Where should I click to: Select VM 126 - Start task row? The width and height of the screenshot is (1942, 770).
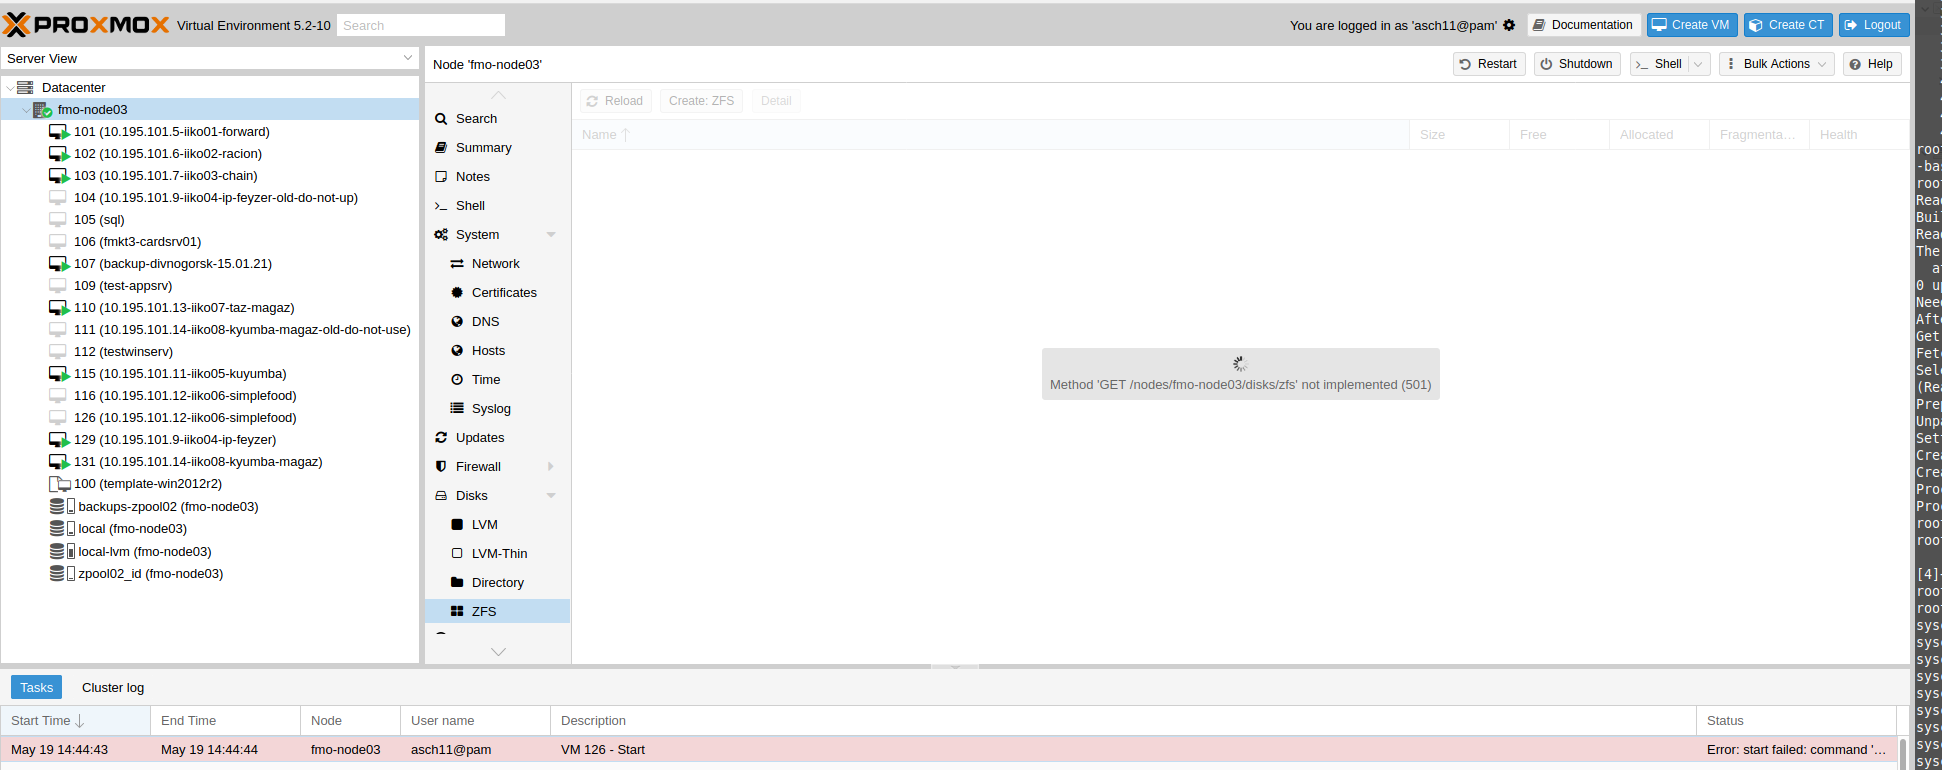click(948, 750)
